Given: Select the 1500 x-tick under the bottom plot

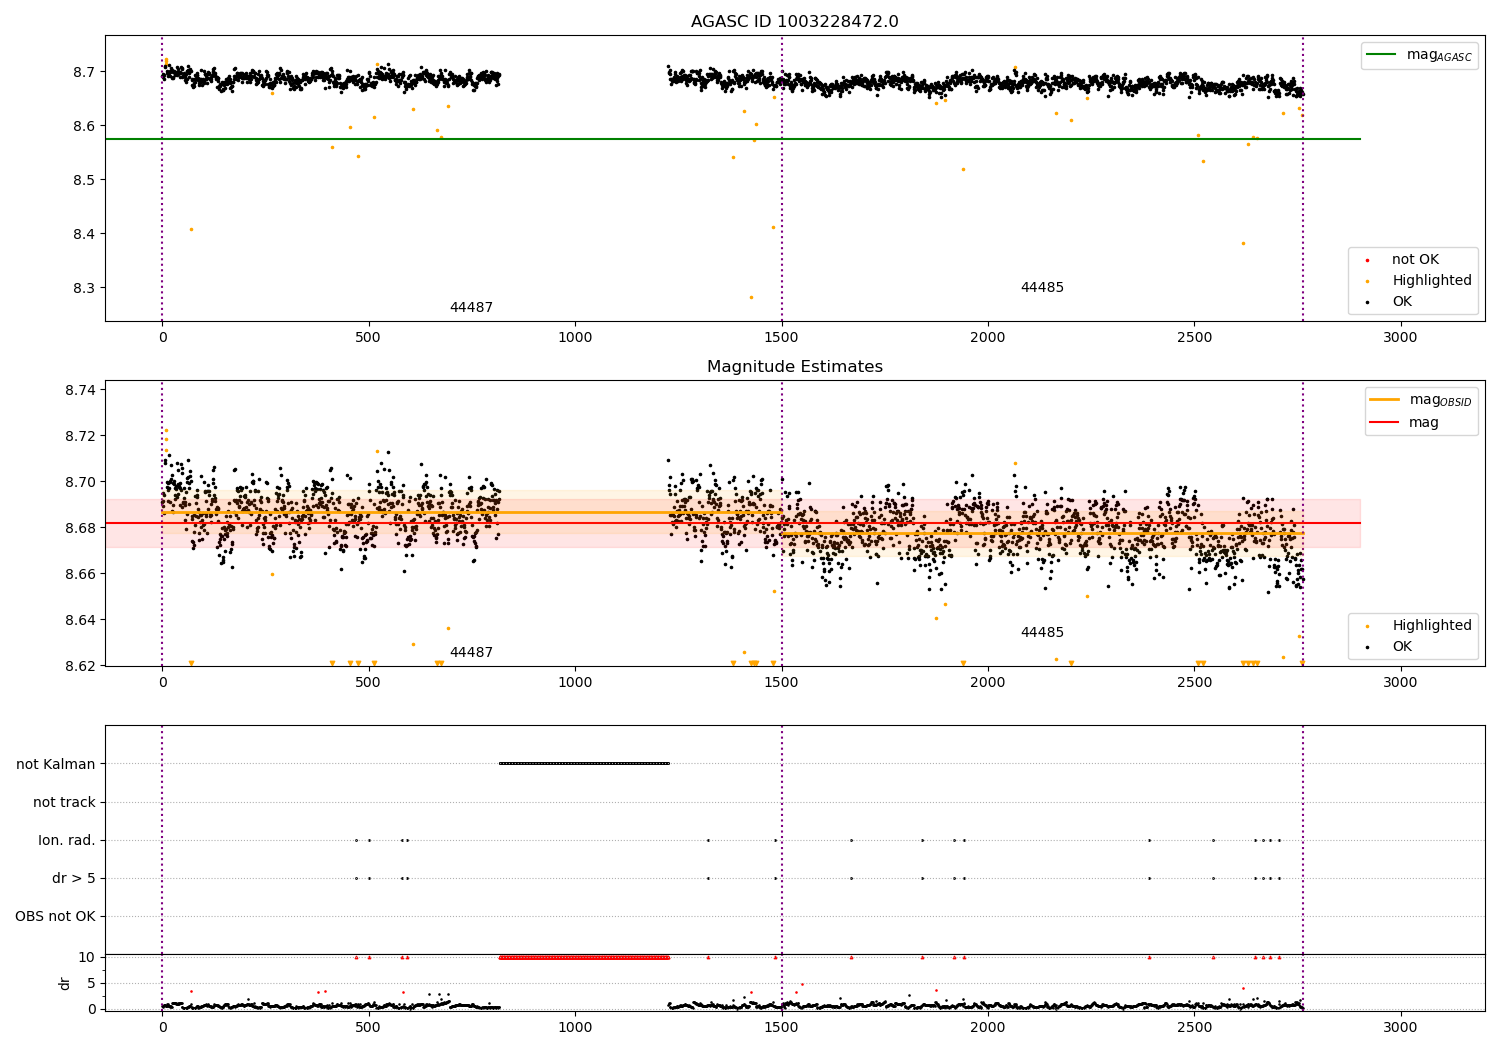Looking at the screenshot, I should click(782, 1028).
